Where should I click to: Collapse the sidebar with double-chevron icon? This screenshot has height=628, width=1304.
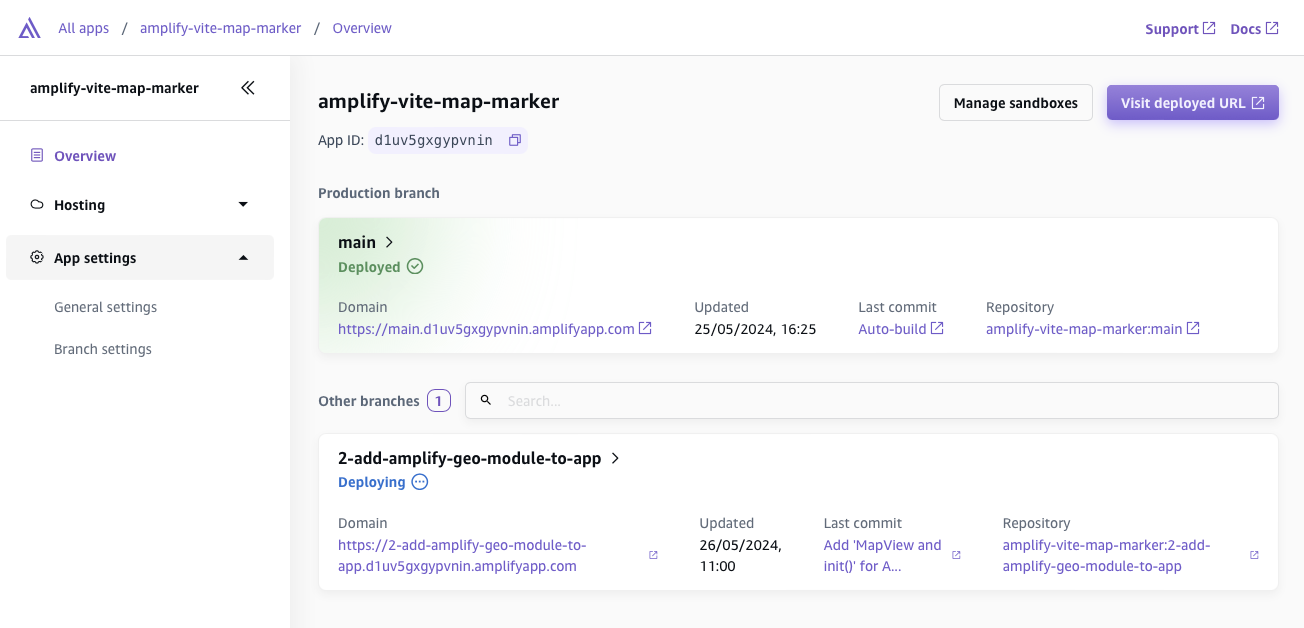(x=248, y=88)
